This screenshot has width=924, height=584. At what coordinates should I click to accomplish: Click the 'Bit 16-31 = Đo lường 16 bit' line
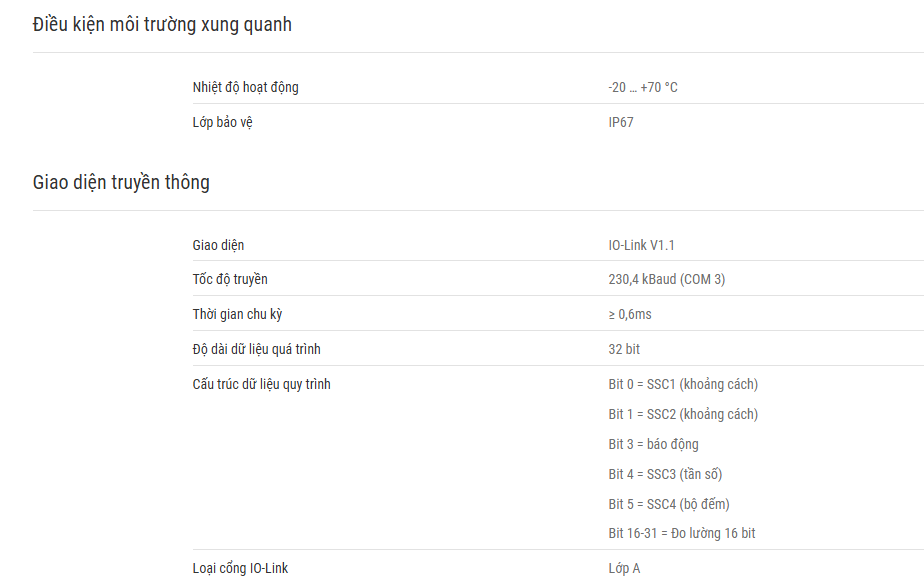(x=681, y=533)
